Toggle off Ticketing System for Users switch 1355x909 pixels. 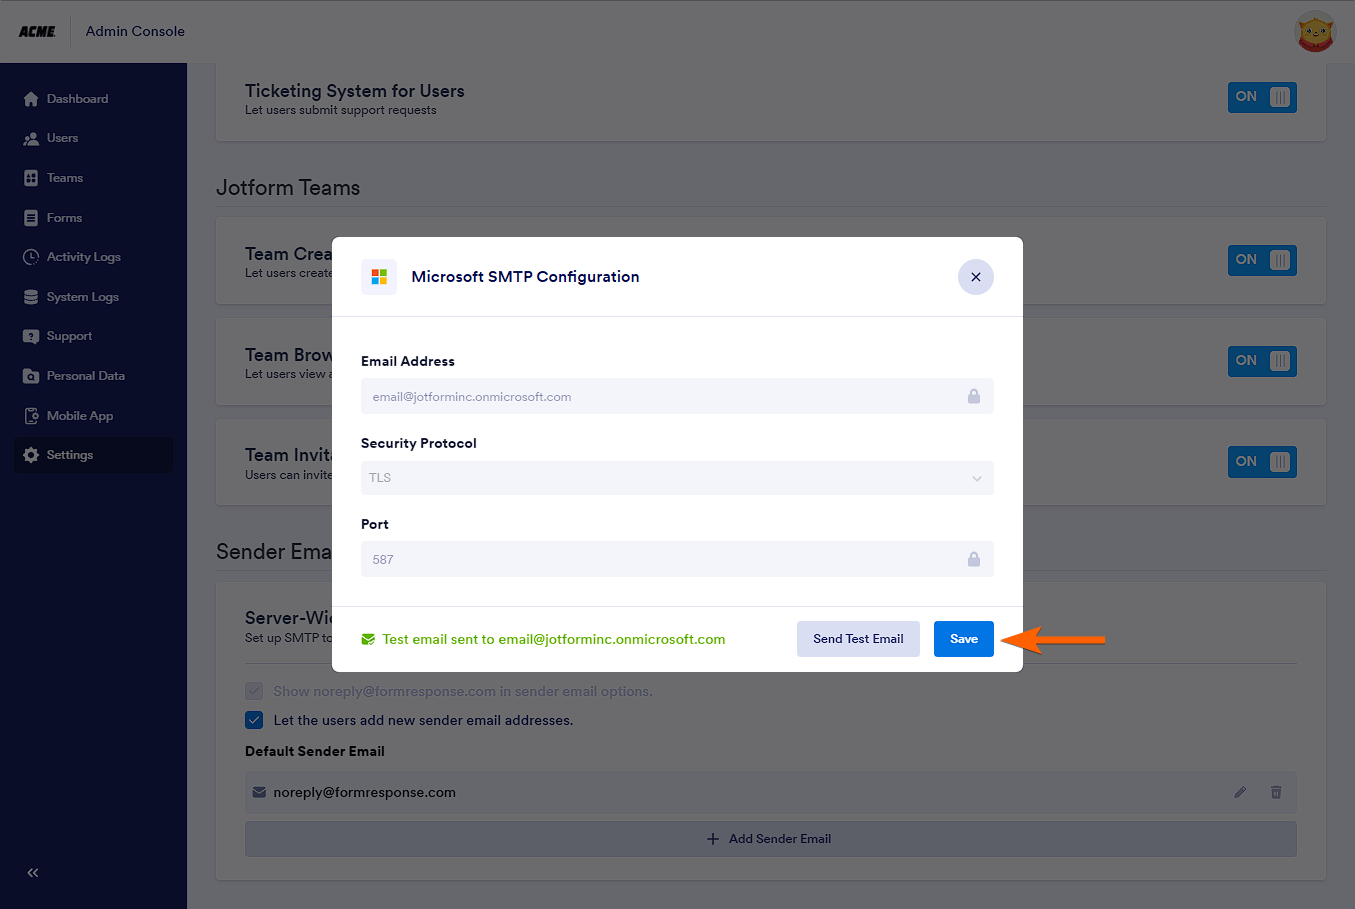[x=1262, y=97]
